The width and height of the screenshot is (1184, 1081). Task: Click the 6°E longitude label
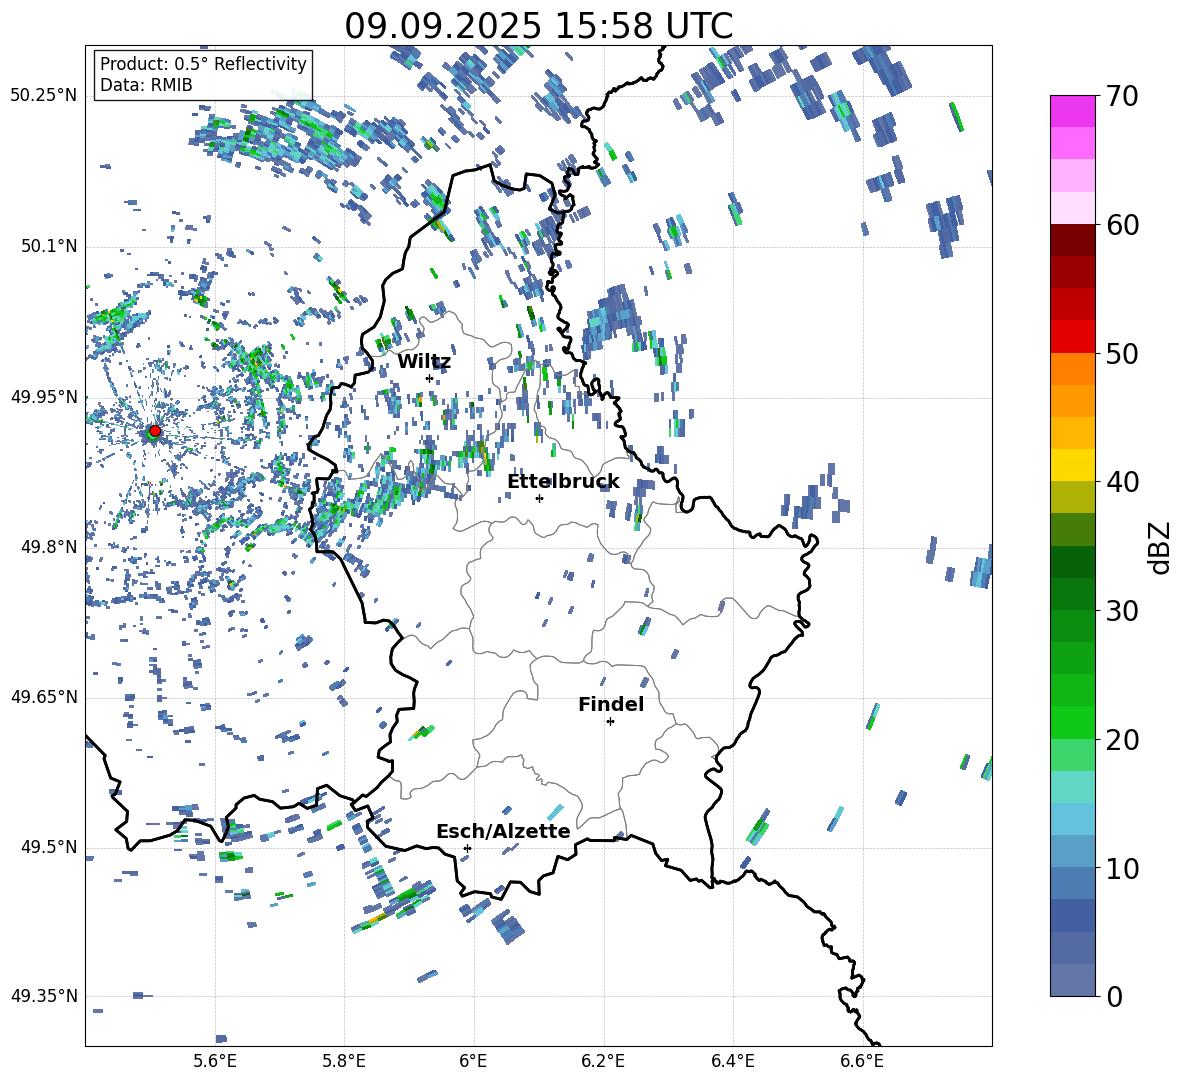[x=473, y=1061]
